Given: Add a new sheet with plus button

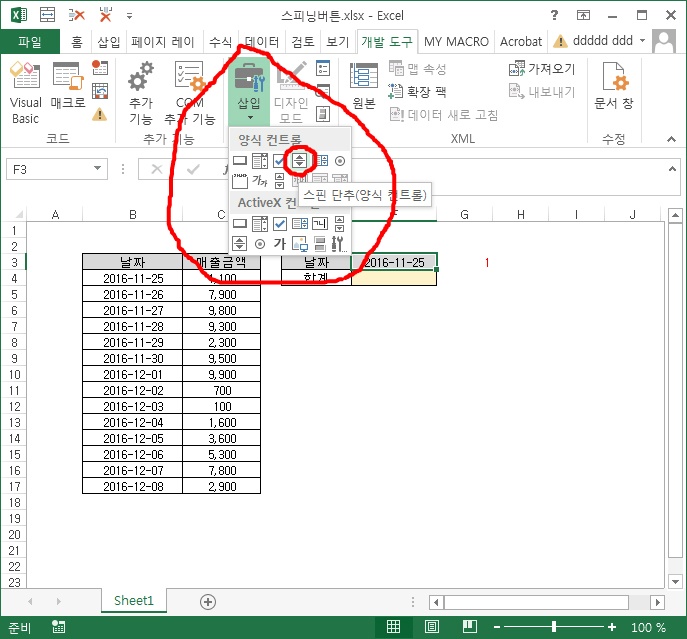Looking at the screenshot, I should pyautogui.click(x=208, y=602).
